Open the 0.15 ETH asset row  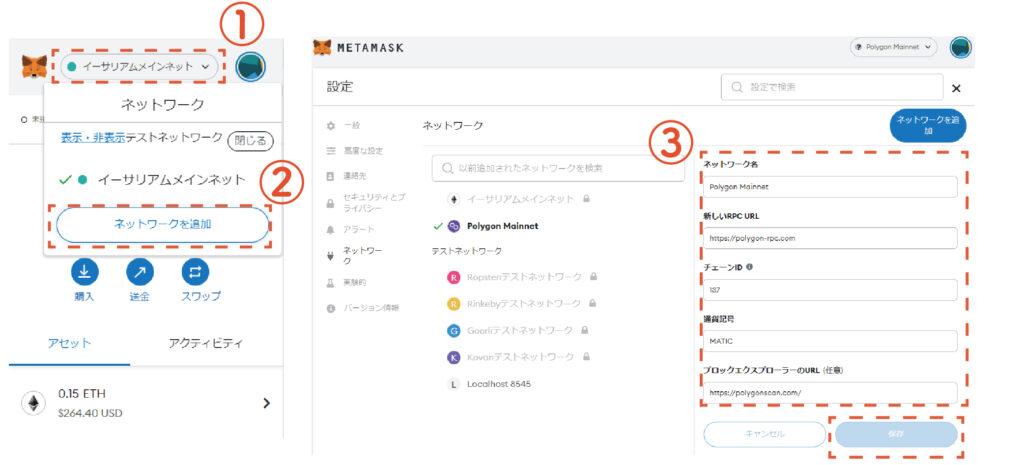146,404
